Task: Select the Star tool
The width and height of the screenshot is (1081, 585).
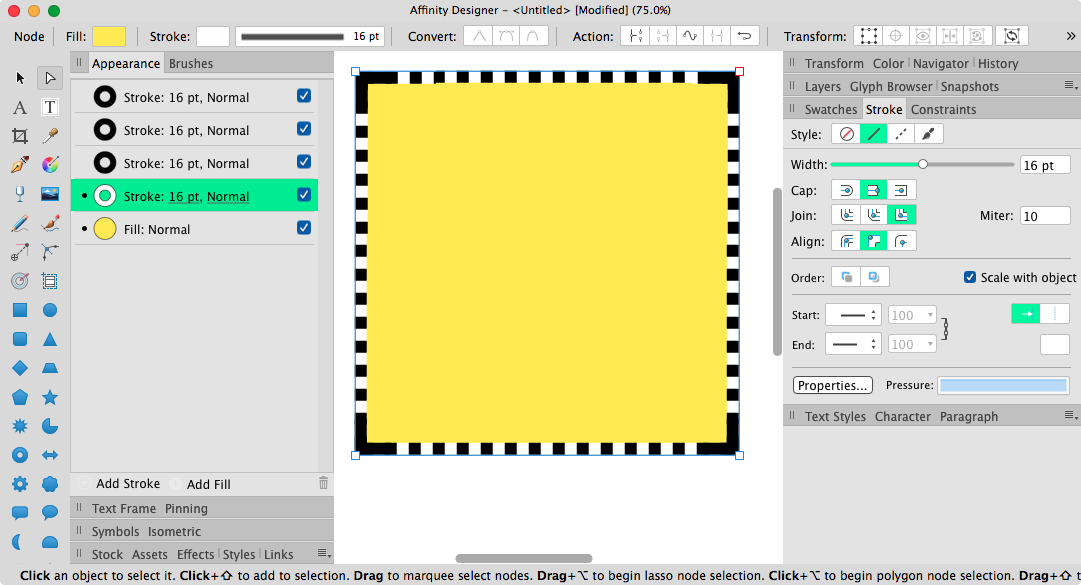Action: pyautogui.click(x=50, y=397)
